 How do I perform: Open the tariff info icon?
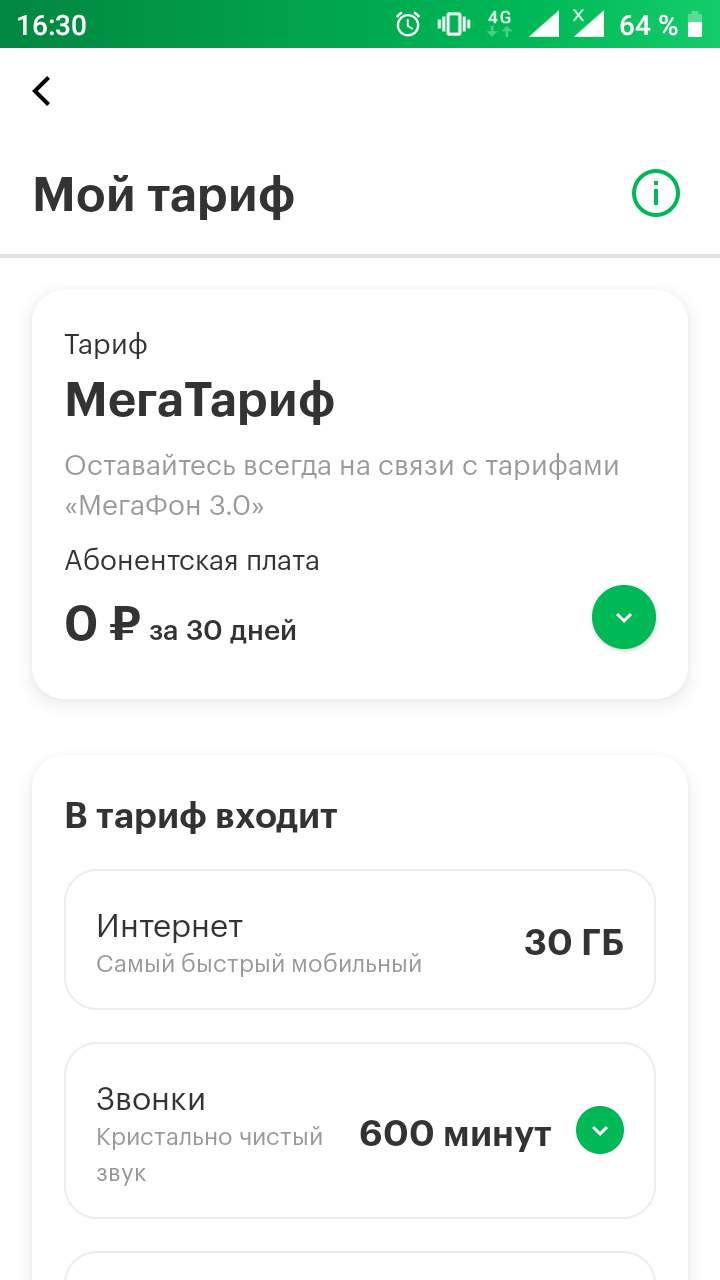tap(656, 193)
